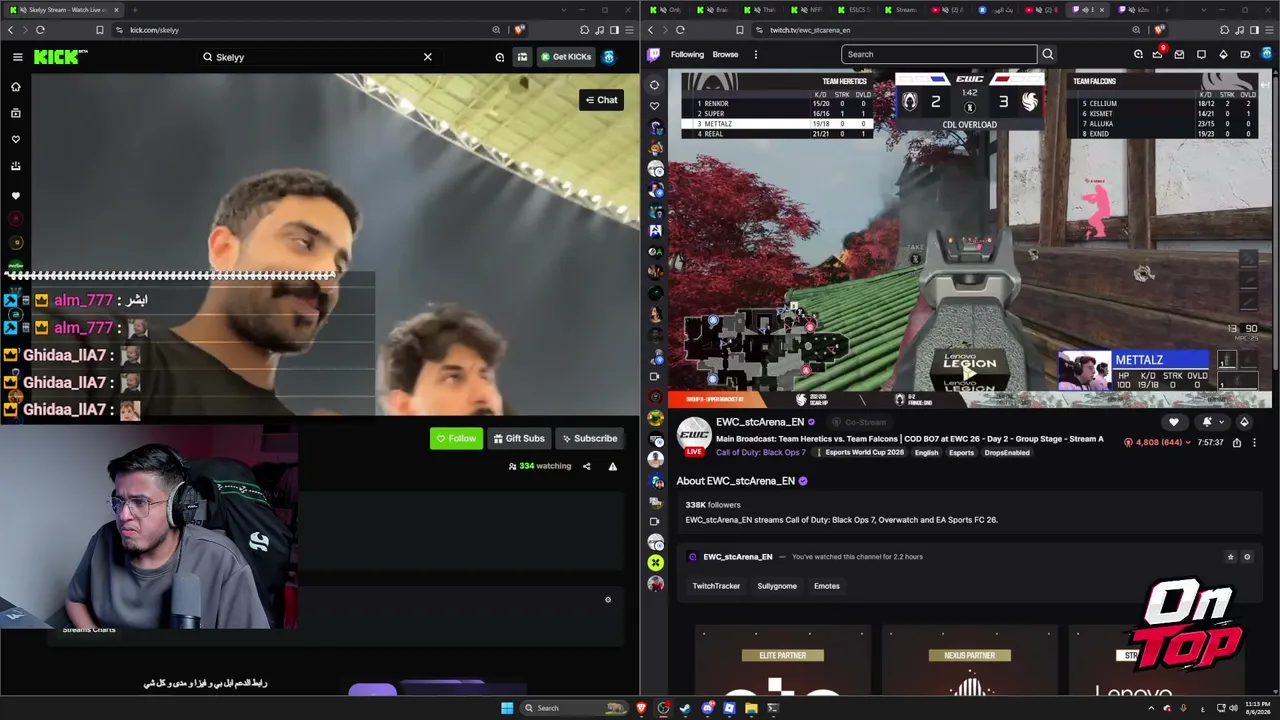Open the TwitchTracker link
The width and height of the screenshot is (1280, 720).
pyautogui.click(x=716, y=586)
